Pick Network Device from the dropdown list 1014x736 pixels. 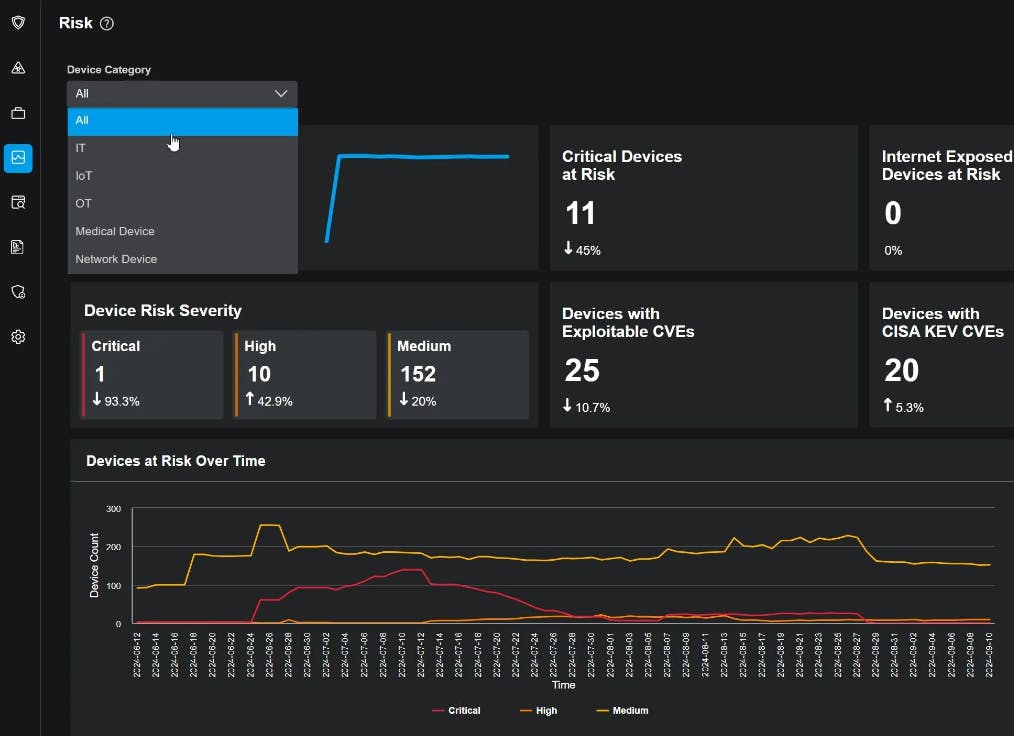[116, 259]
